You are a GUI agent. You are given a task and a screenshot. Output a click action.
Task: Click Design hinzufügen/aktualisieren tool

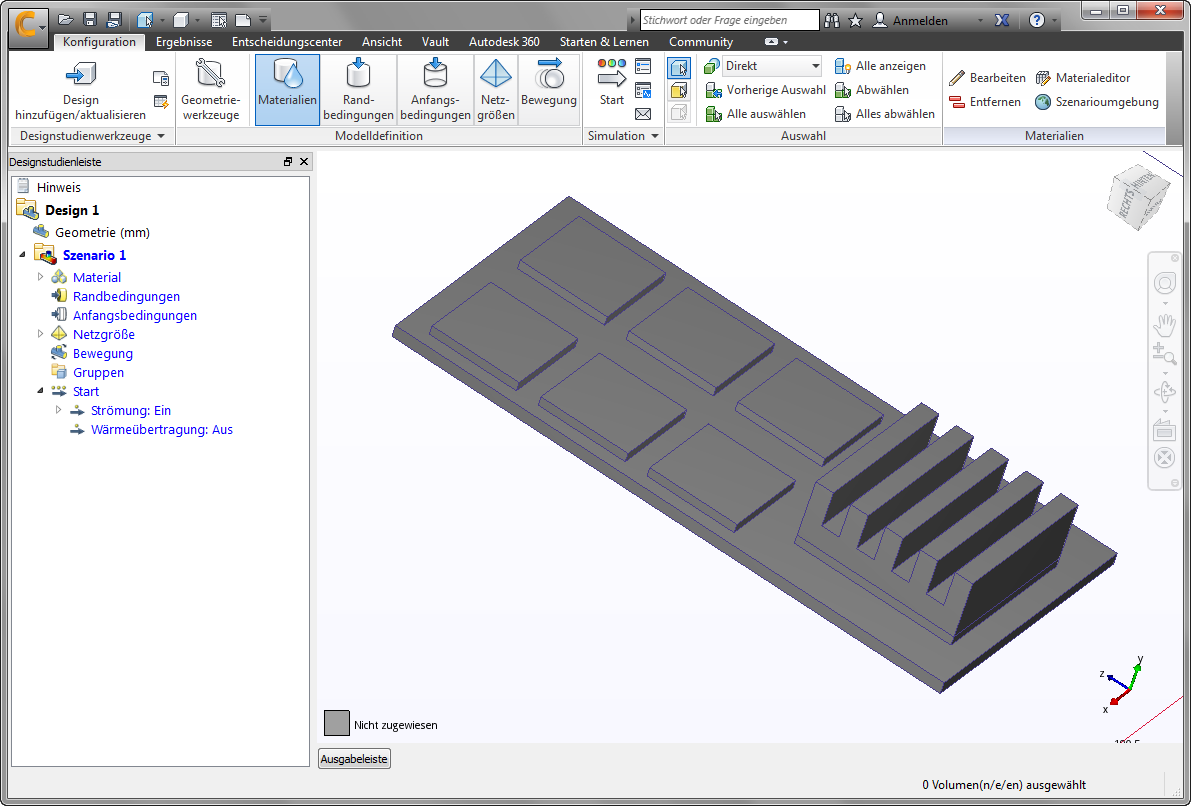point(81,91)
